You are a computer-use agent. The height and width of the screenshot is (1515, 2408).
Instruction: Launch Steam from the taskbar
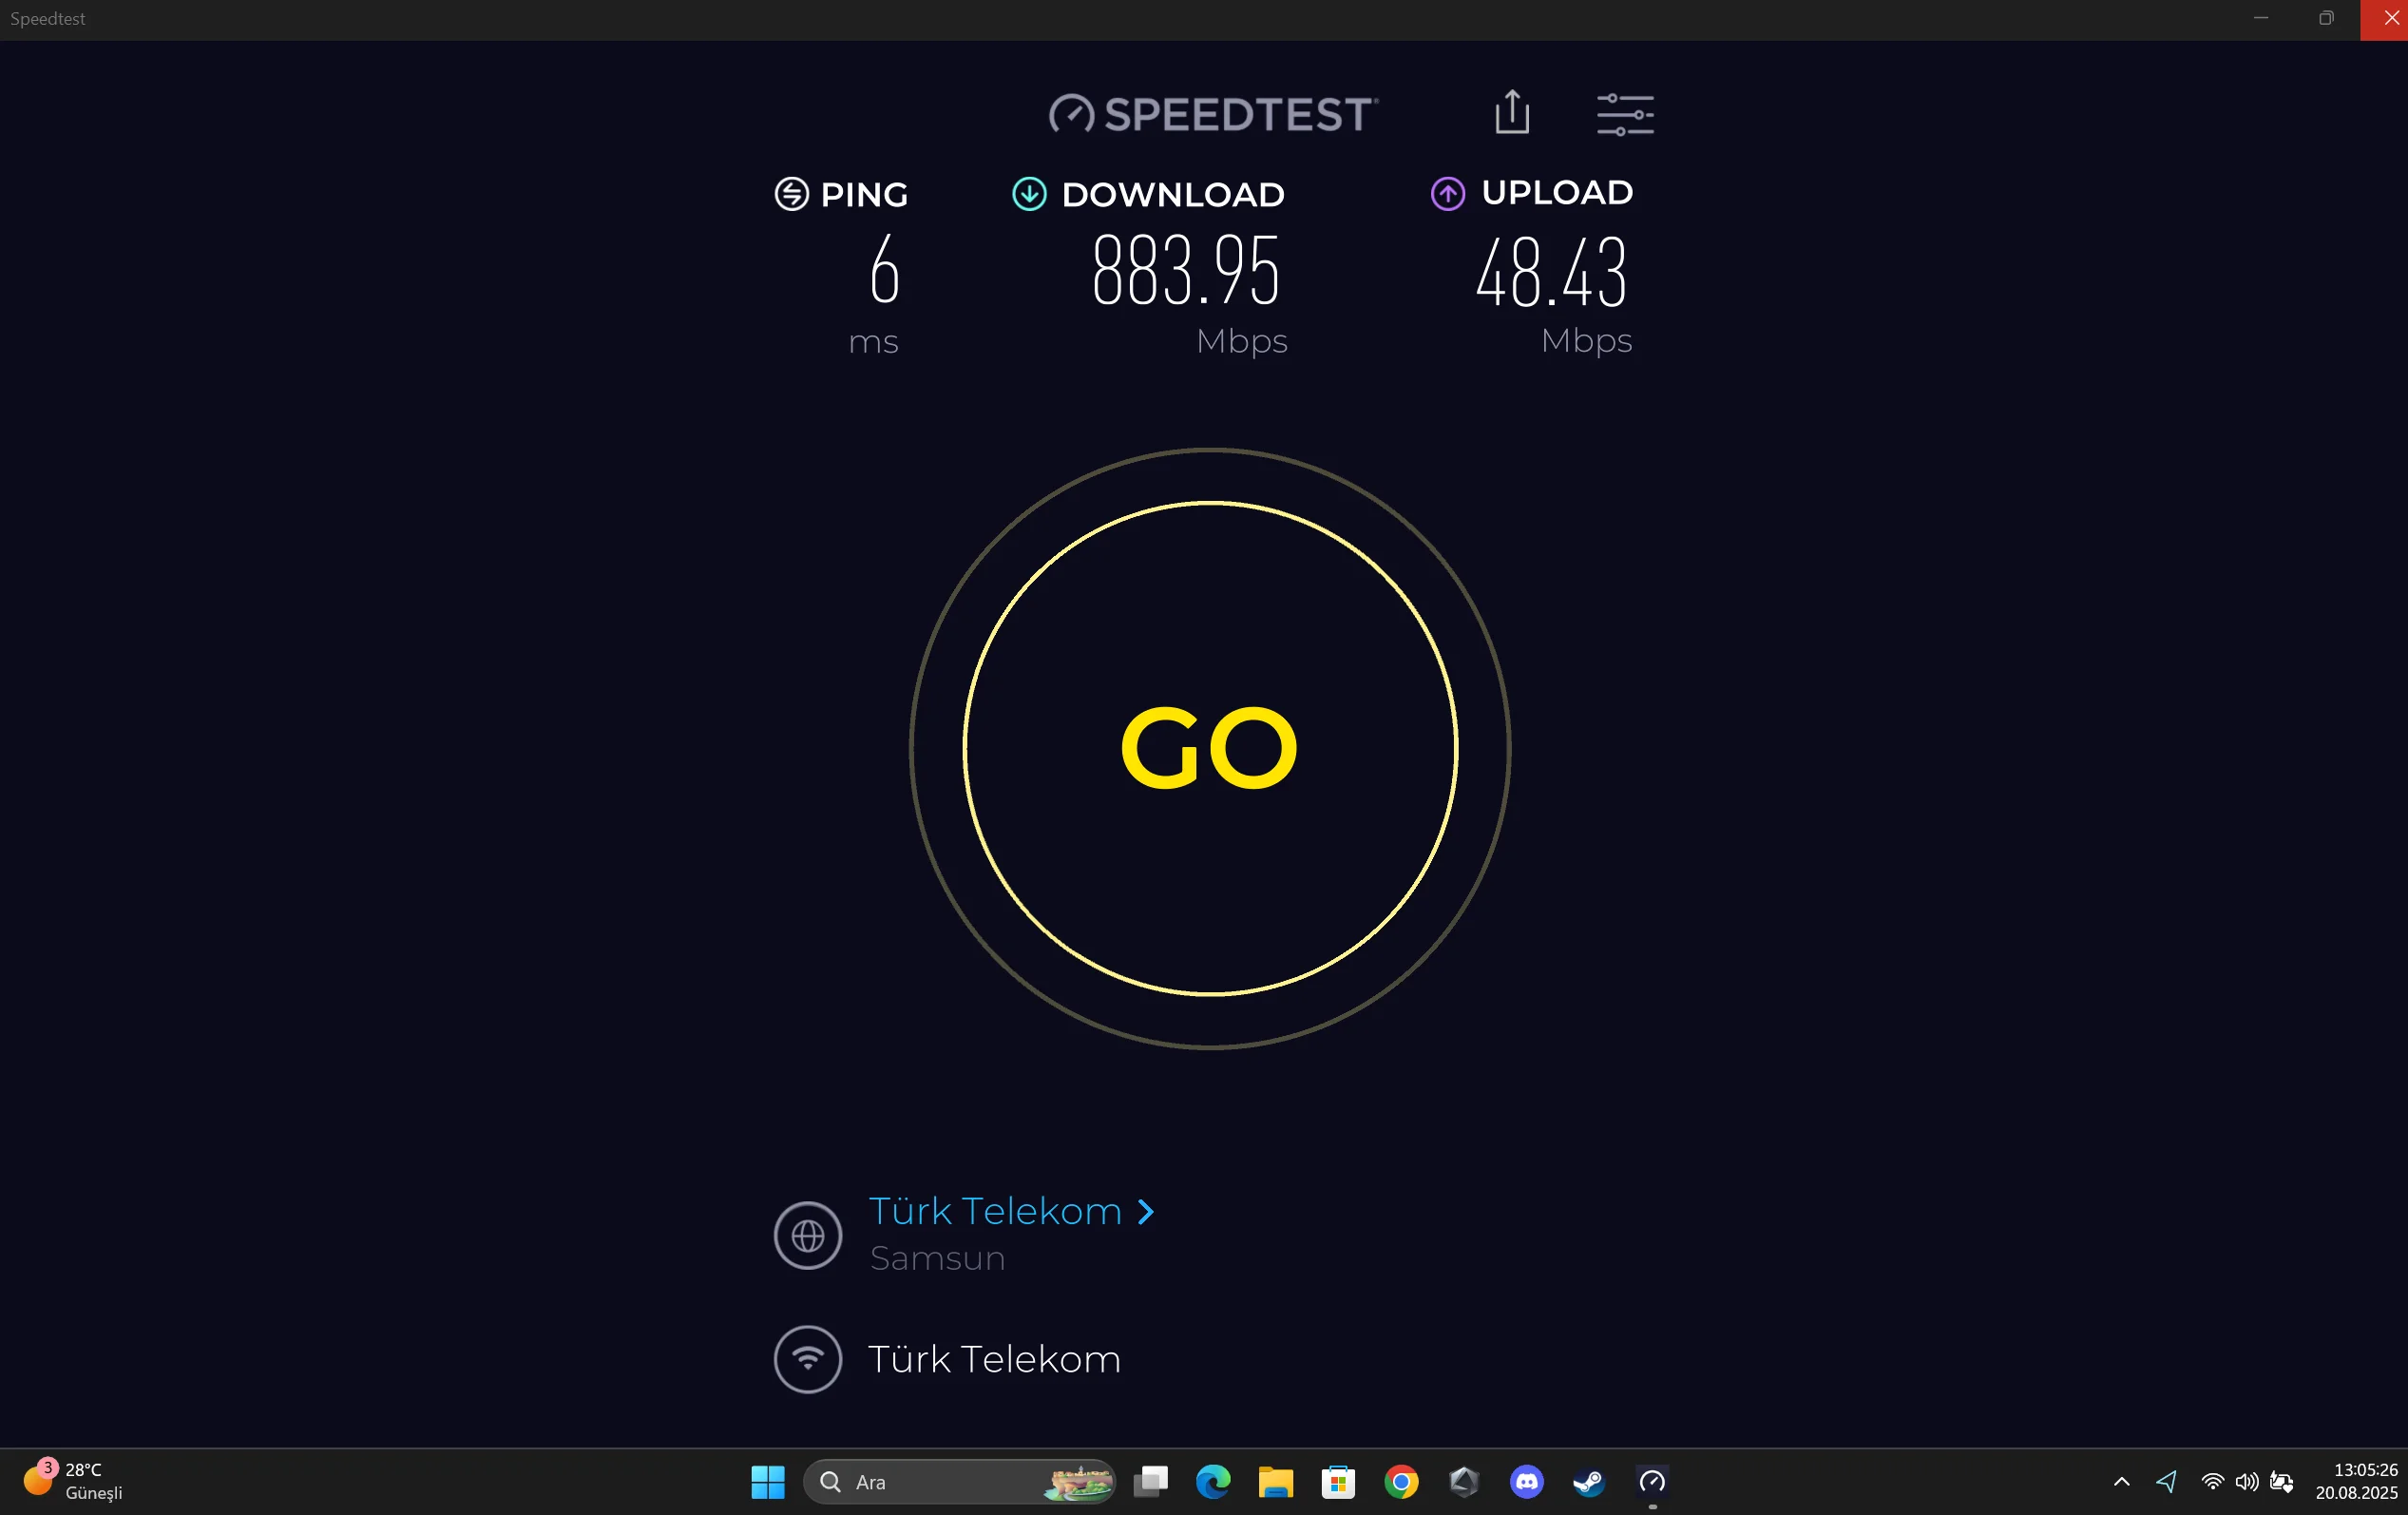coord(1589,1481)
